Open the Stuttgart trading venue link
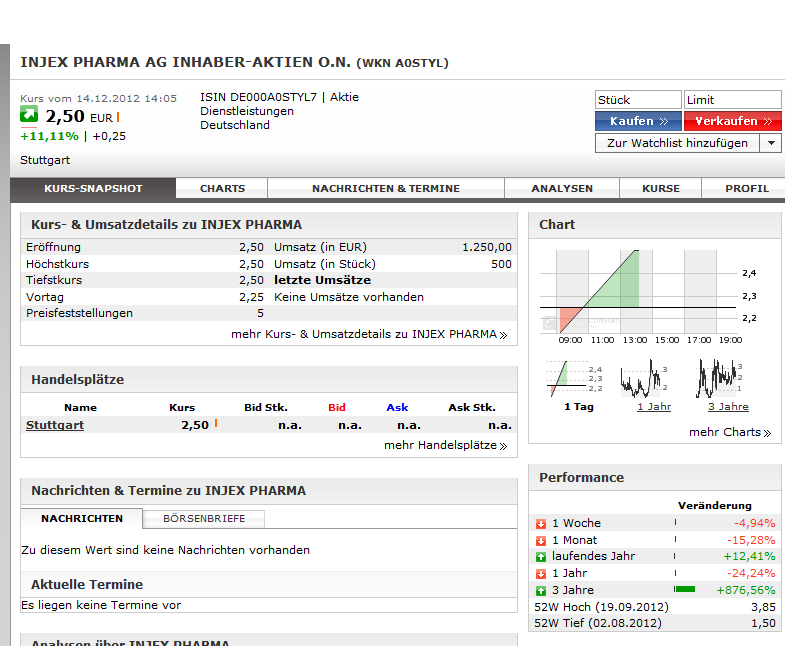The height and width of the screenshot is (646, 785). click(x=55, y=425)
